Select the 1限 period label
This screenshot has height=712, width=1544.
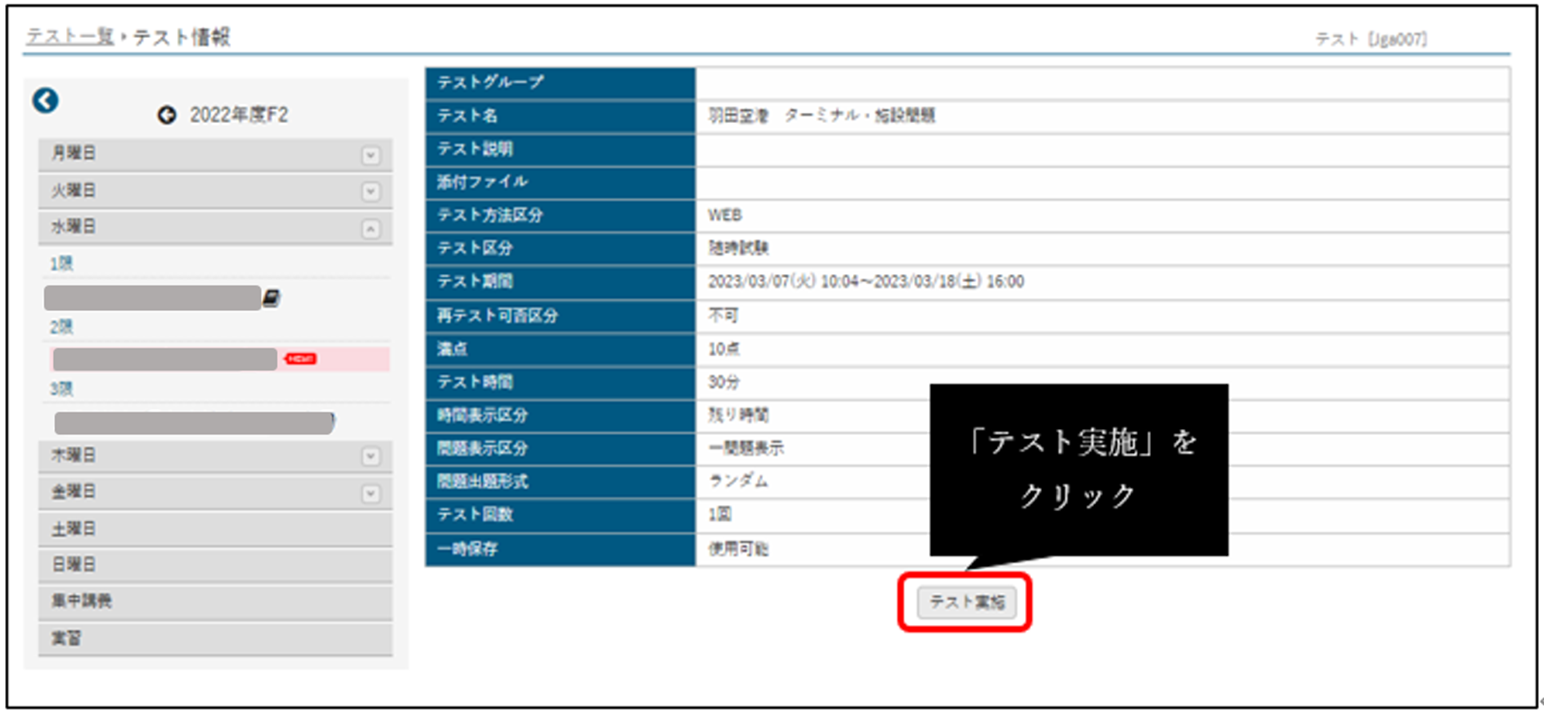[x=61, y=264]
